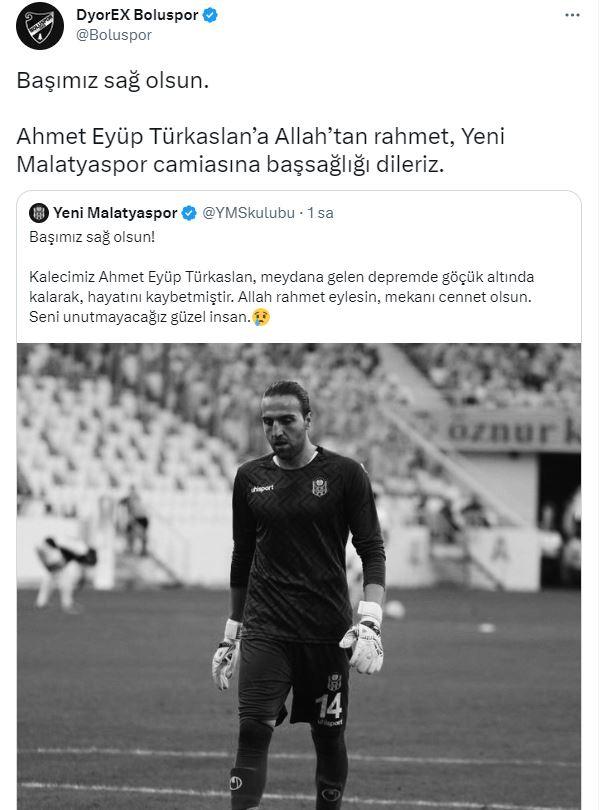Click the club crest on the goalkeeper's jersey
Image resolution: width=607 pixels, height=810 pixels.
coord(319,487)
